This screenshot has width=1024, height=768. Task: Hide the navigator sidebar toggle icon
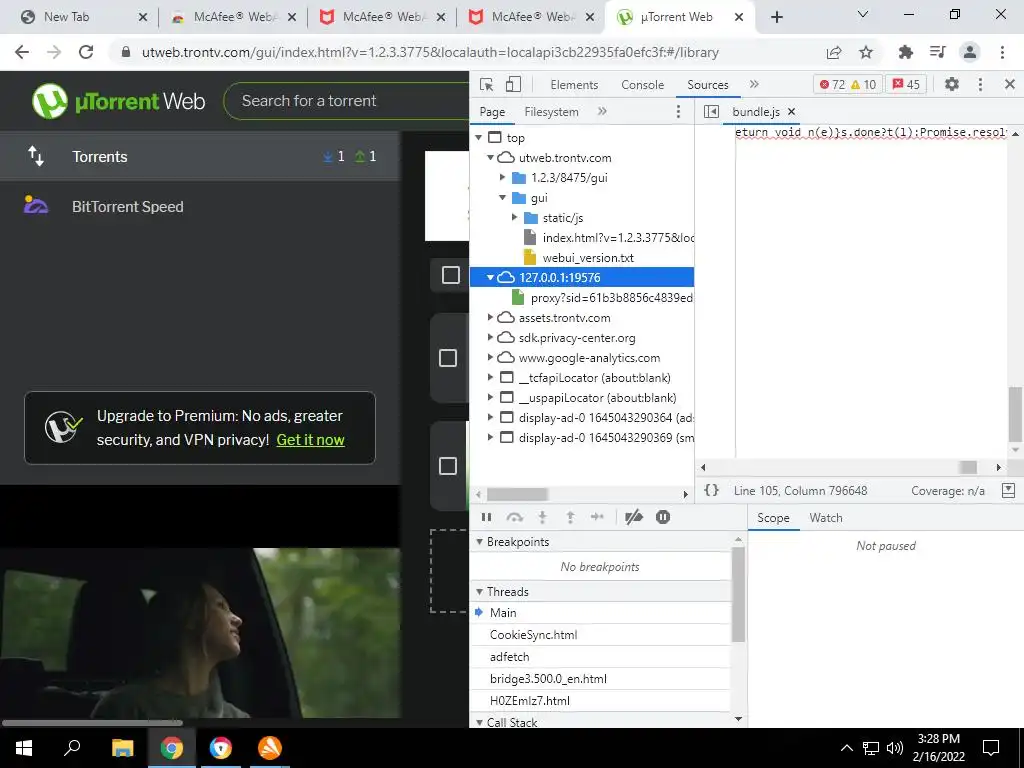coord(711,112)
